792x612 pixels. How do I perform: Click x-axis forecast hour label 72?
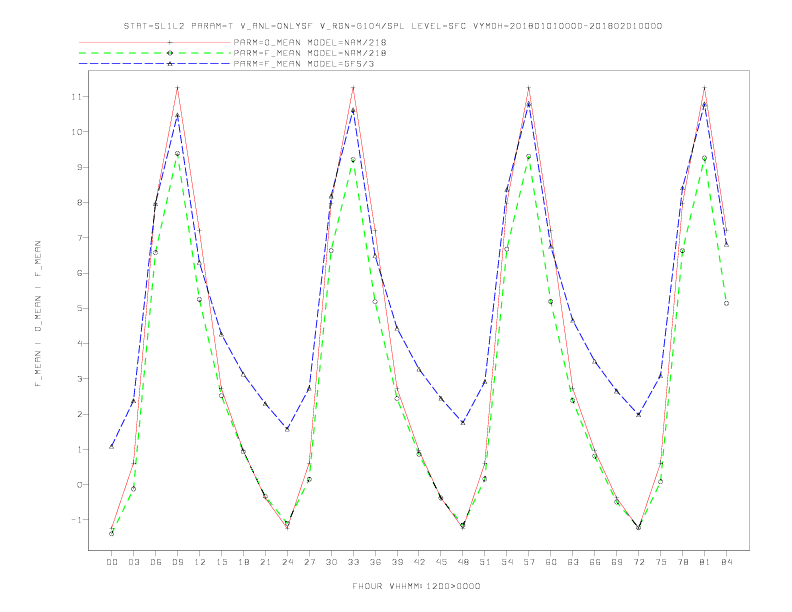click(x=638, y=562)
